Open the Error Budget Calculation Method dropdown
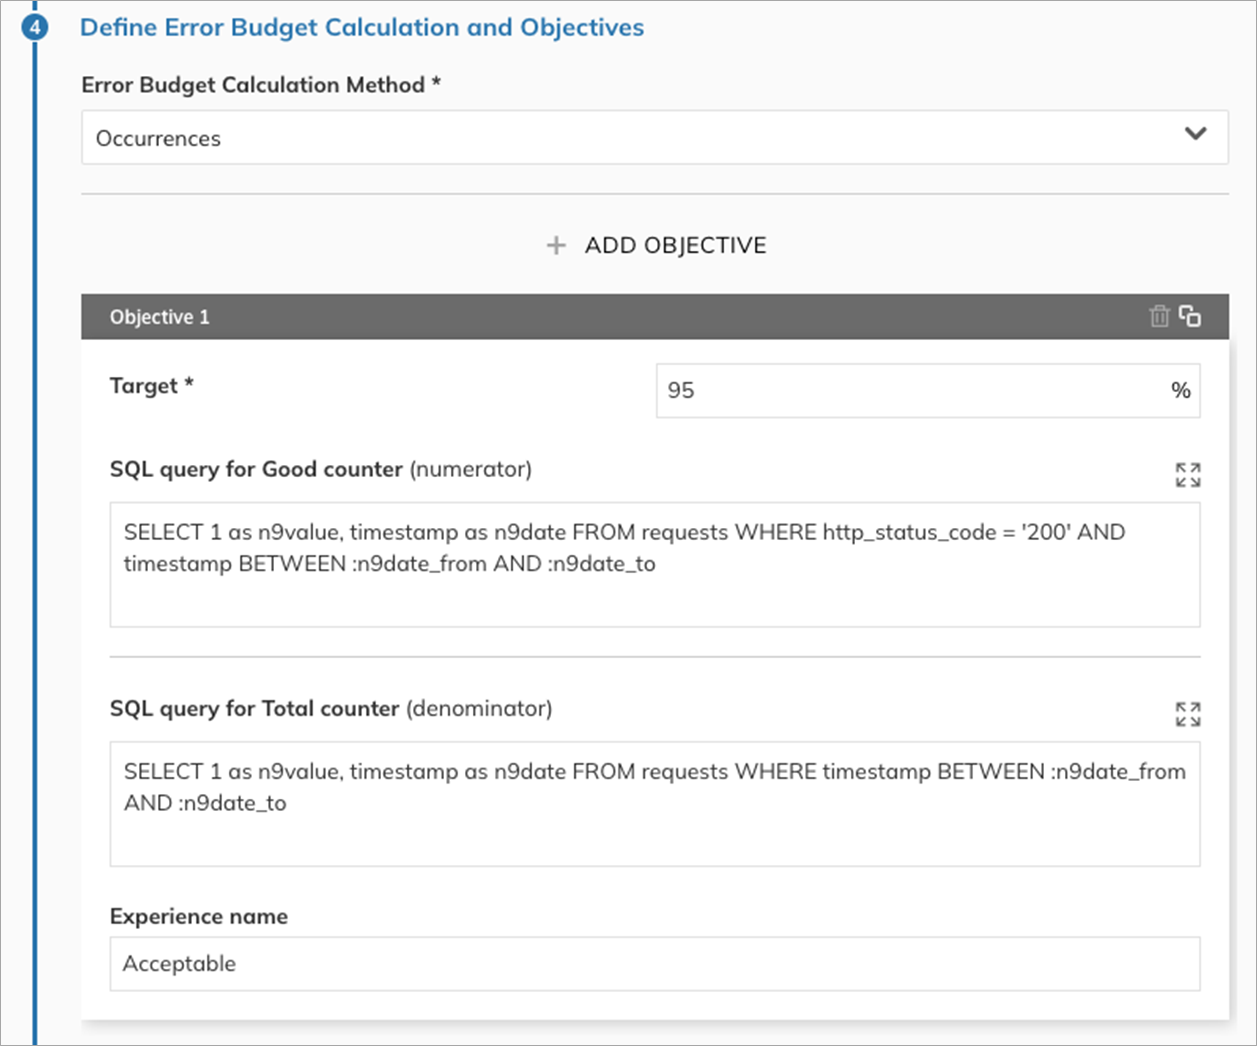 pos(654,138)
